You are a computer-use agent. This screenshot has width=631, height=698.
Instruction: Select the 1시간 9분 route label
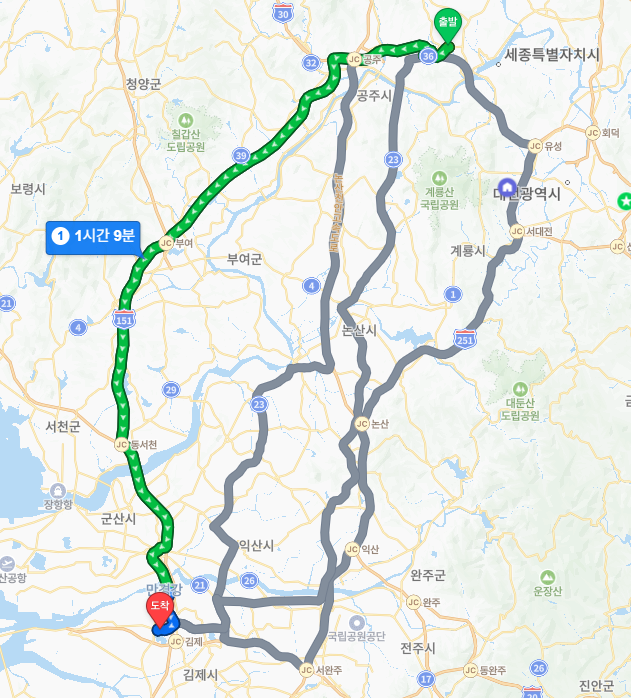94,238
